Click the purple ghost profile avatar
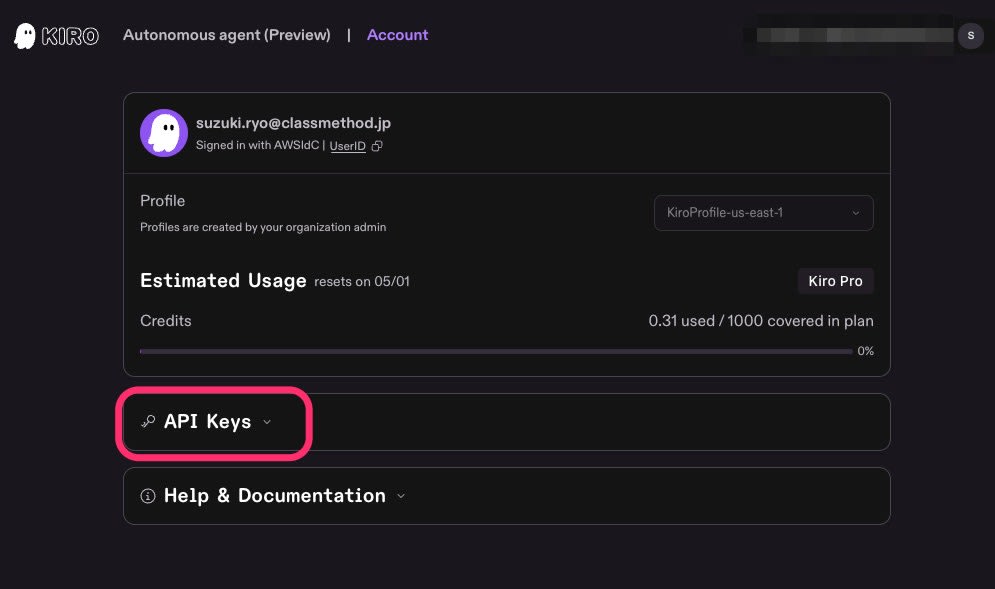995x589 pixels. 164,133
